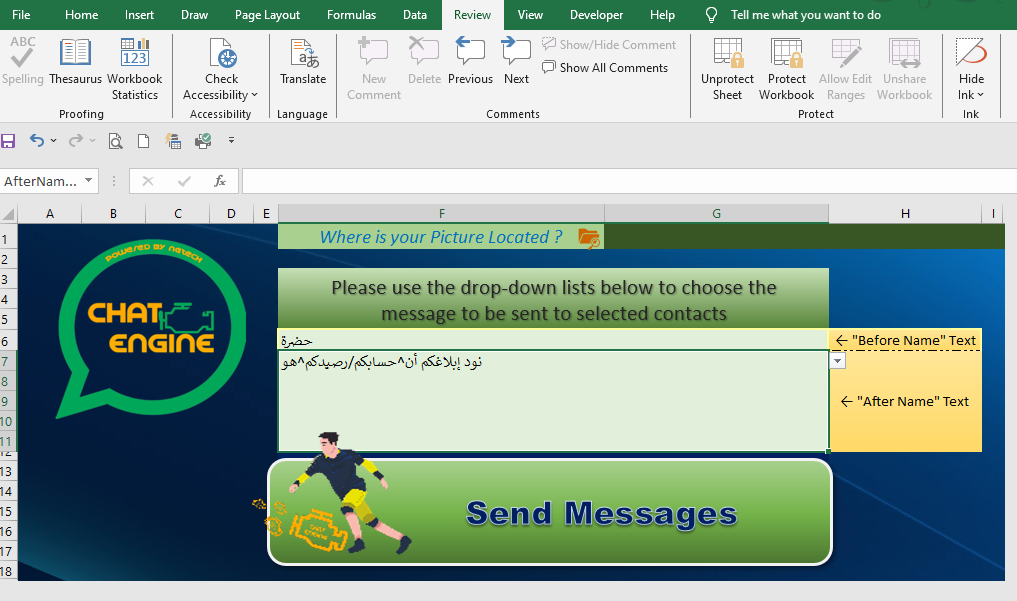Click the Send Messages button
The width and height of the screenshot is (1017, 601).
[x=549, y=512]
